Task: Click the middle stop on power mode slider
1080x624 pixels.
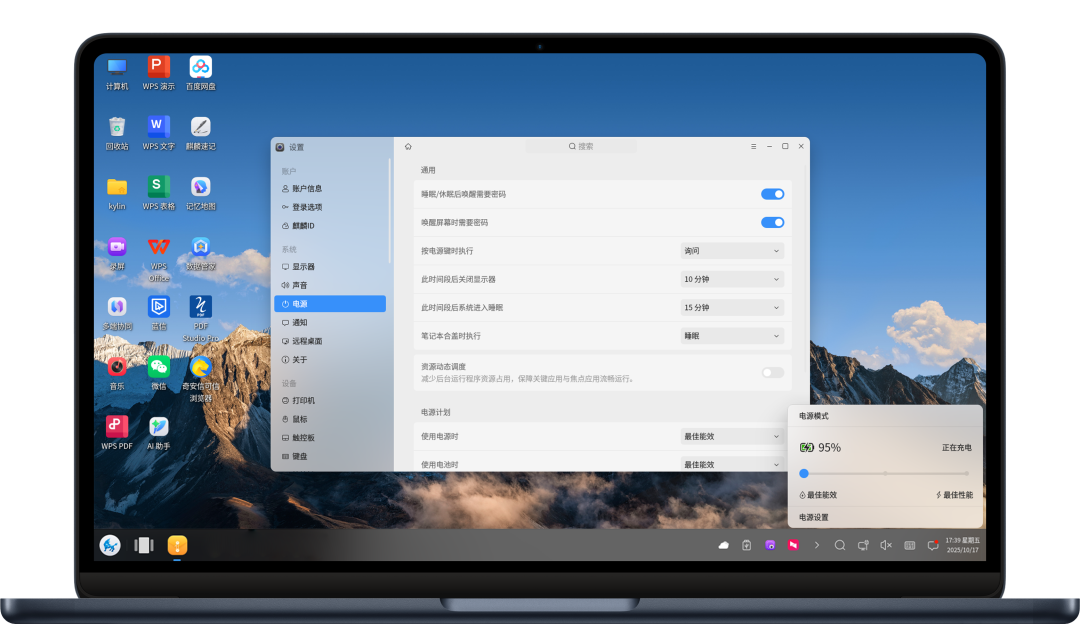Action: (885, 473)
